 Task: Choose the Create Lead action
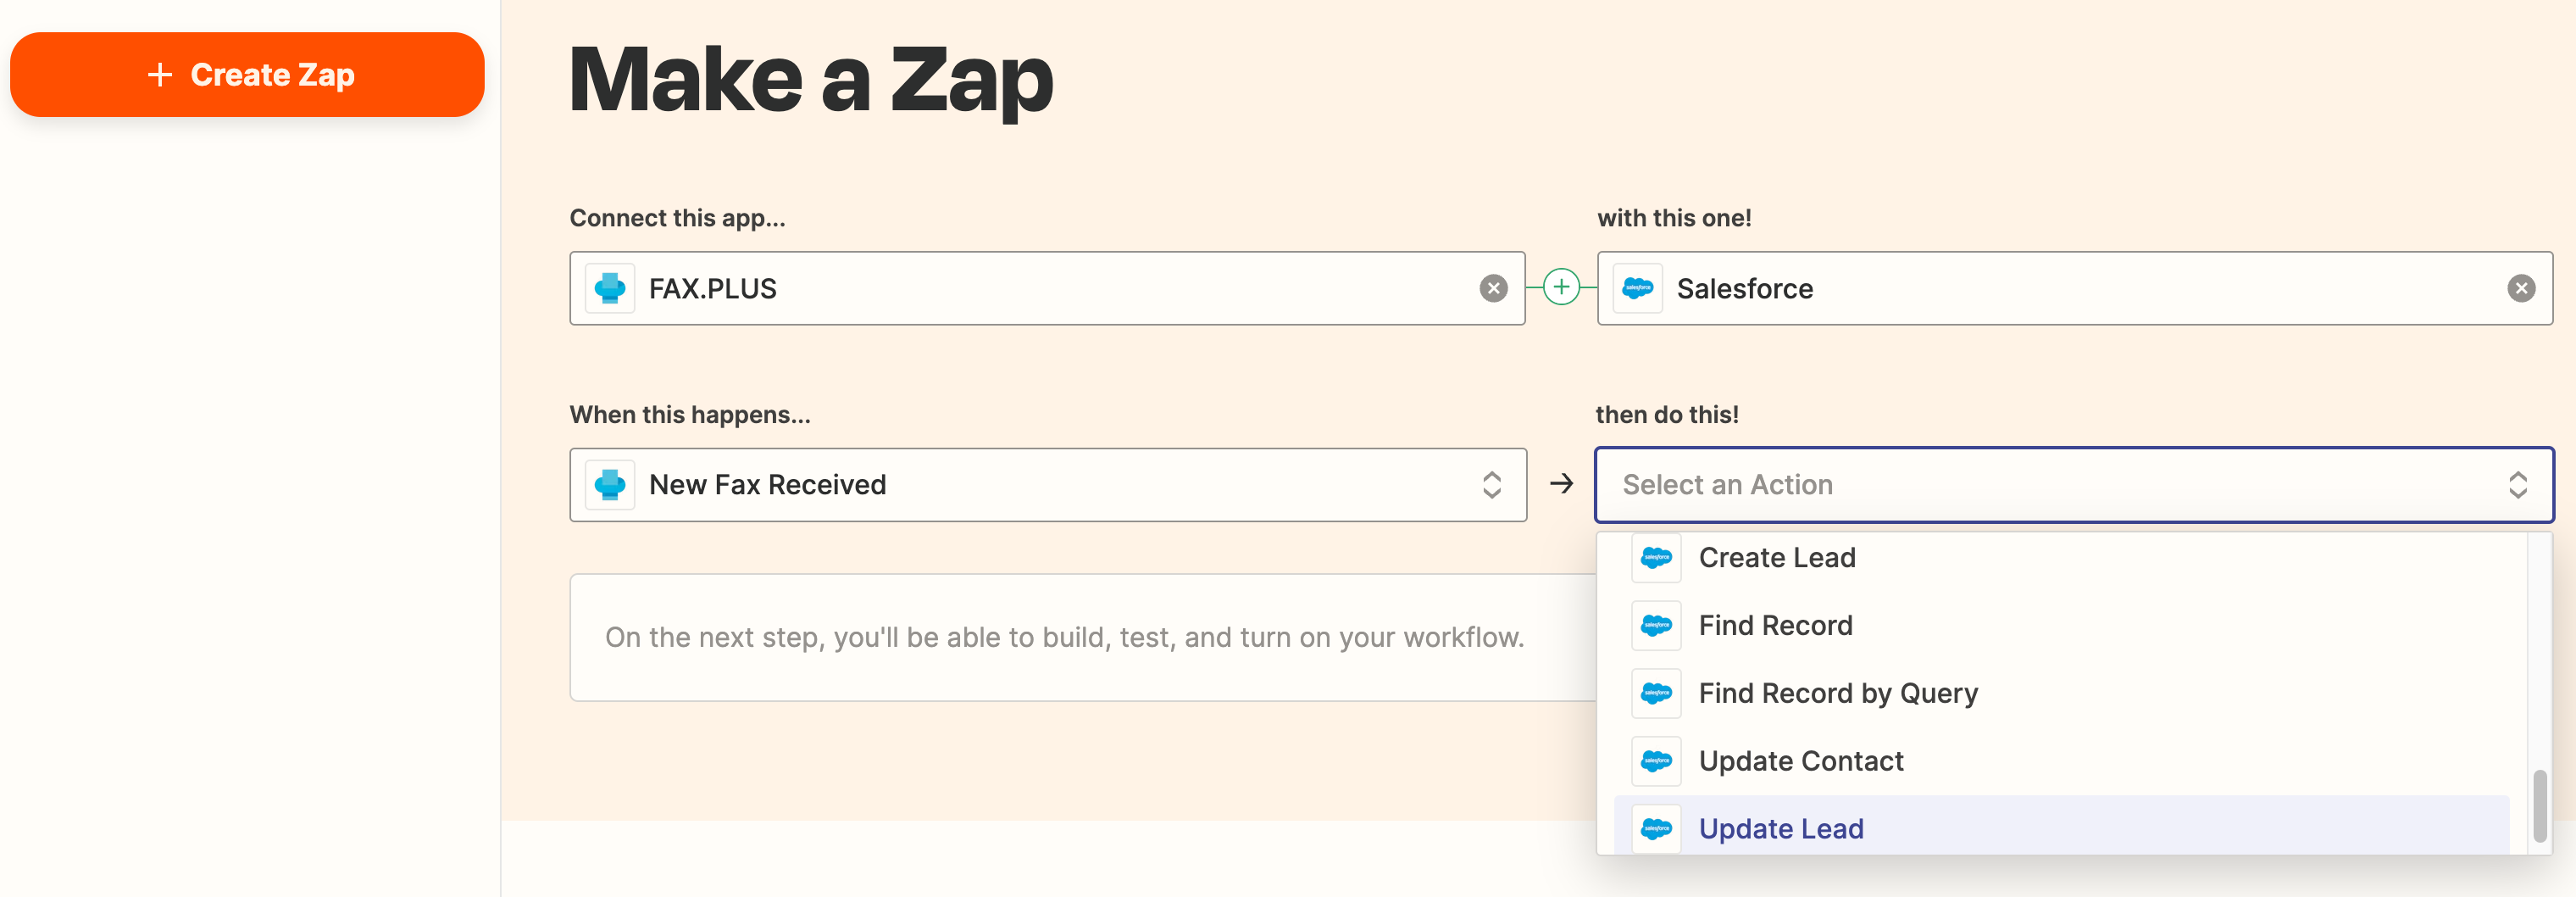click(2062, 558)
